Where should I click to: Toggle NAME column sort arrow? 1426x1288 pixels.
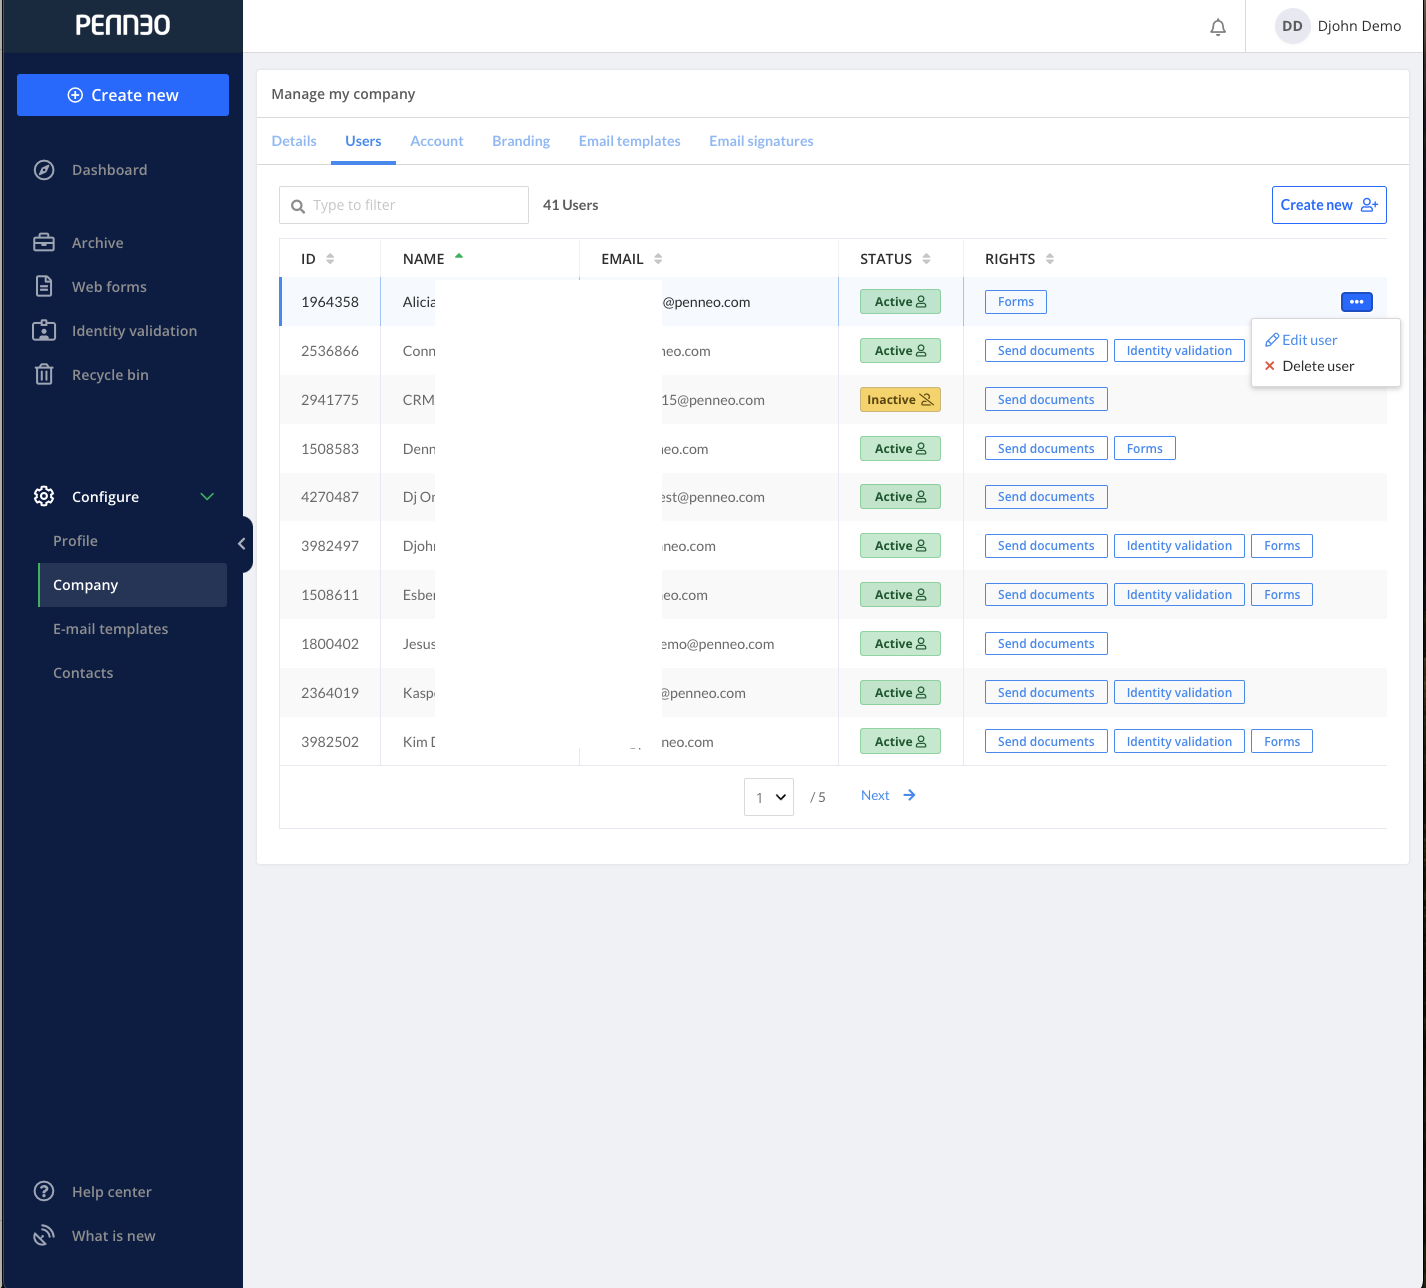click(459, 257)
